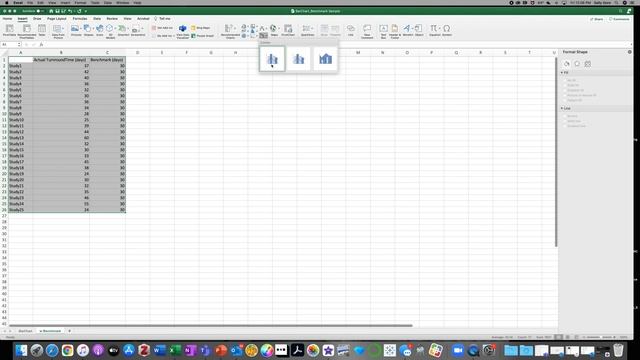Insert a PivotChart
Viewport: 640px width, 360px height.
(x=288, y=29)
